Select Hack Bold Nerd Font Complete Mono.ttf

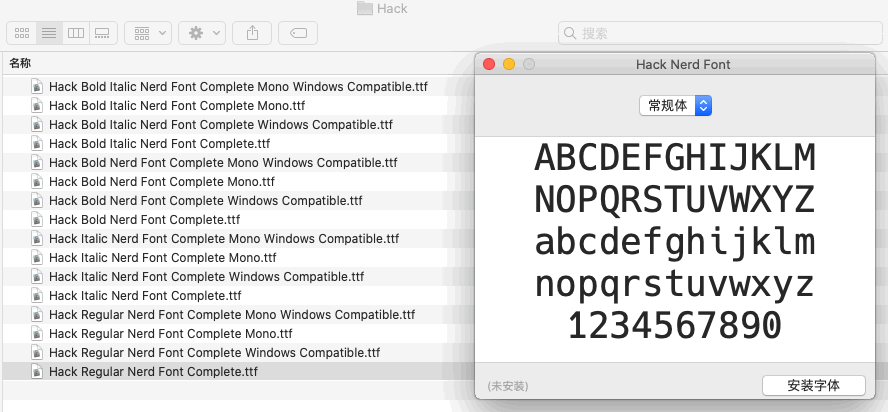pos(161,182)
